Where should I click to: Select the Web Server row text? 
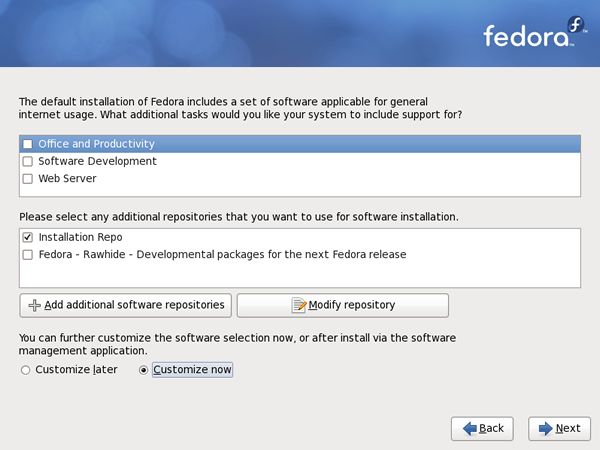pyautogui.click(x=67, y=179)
